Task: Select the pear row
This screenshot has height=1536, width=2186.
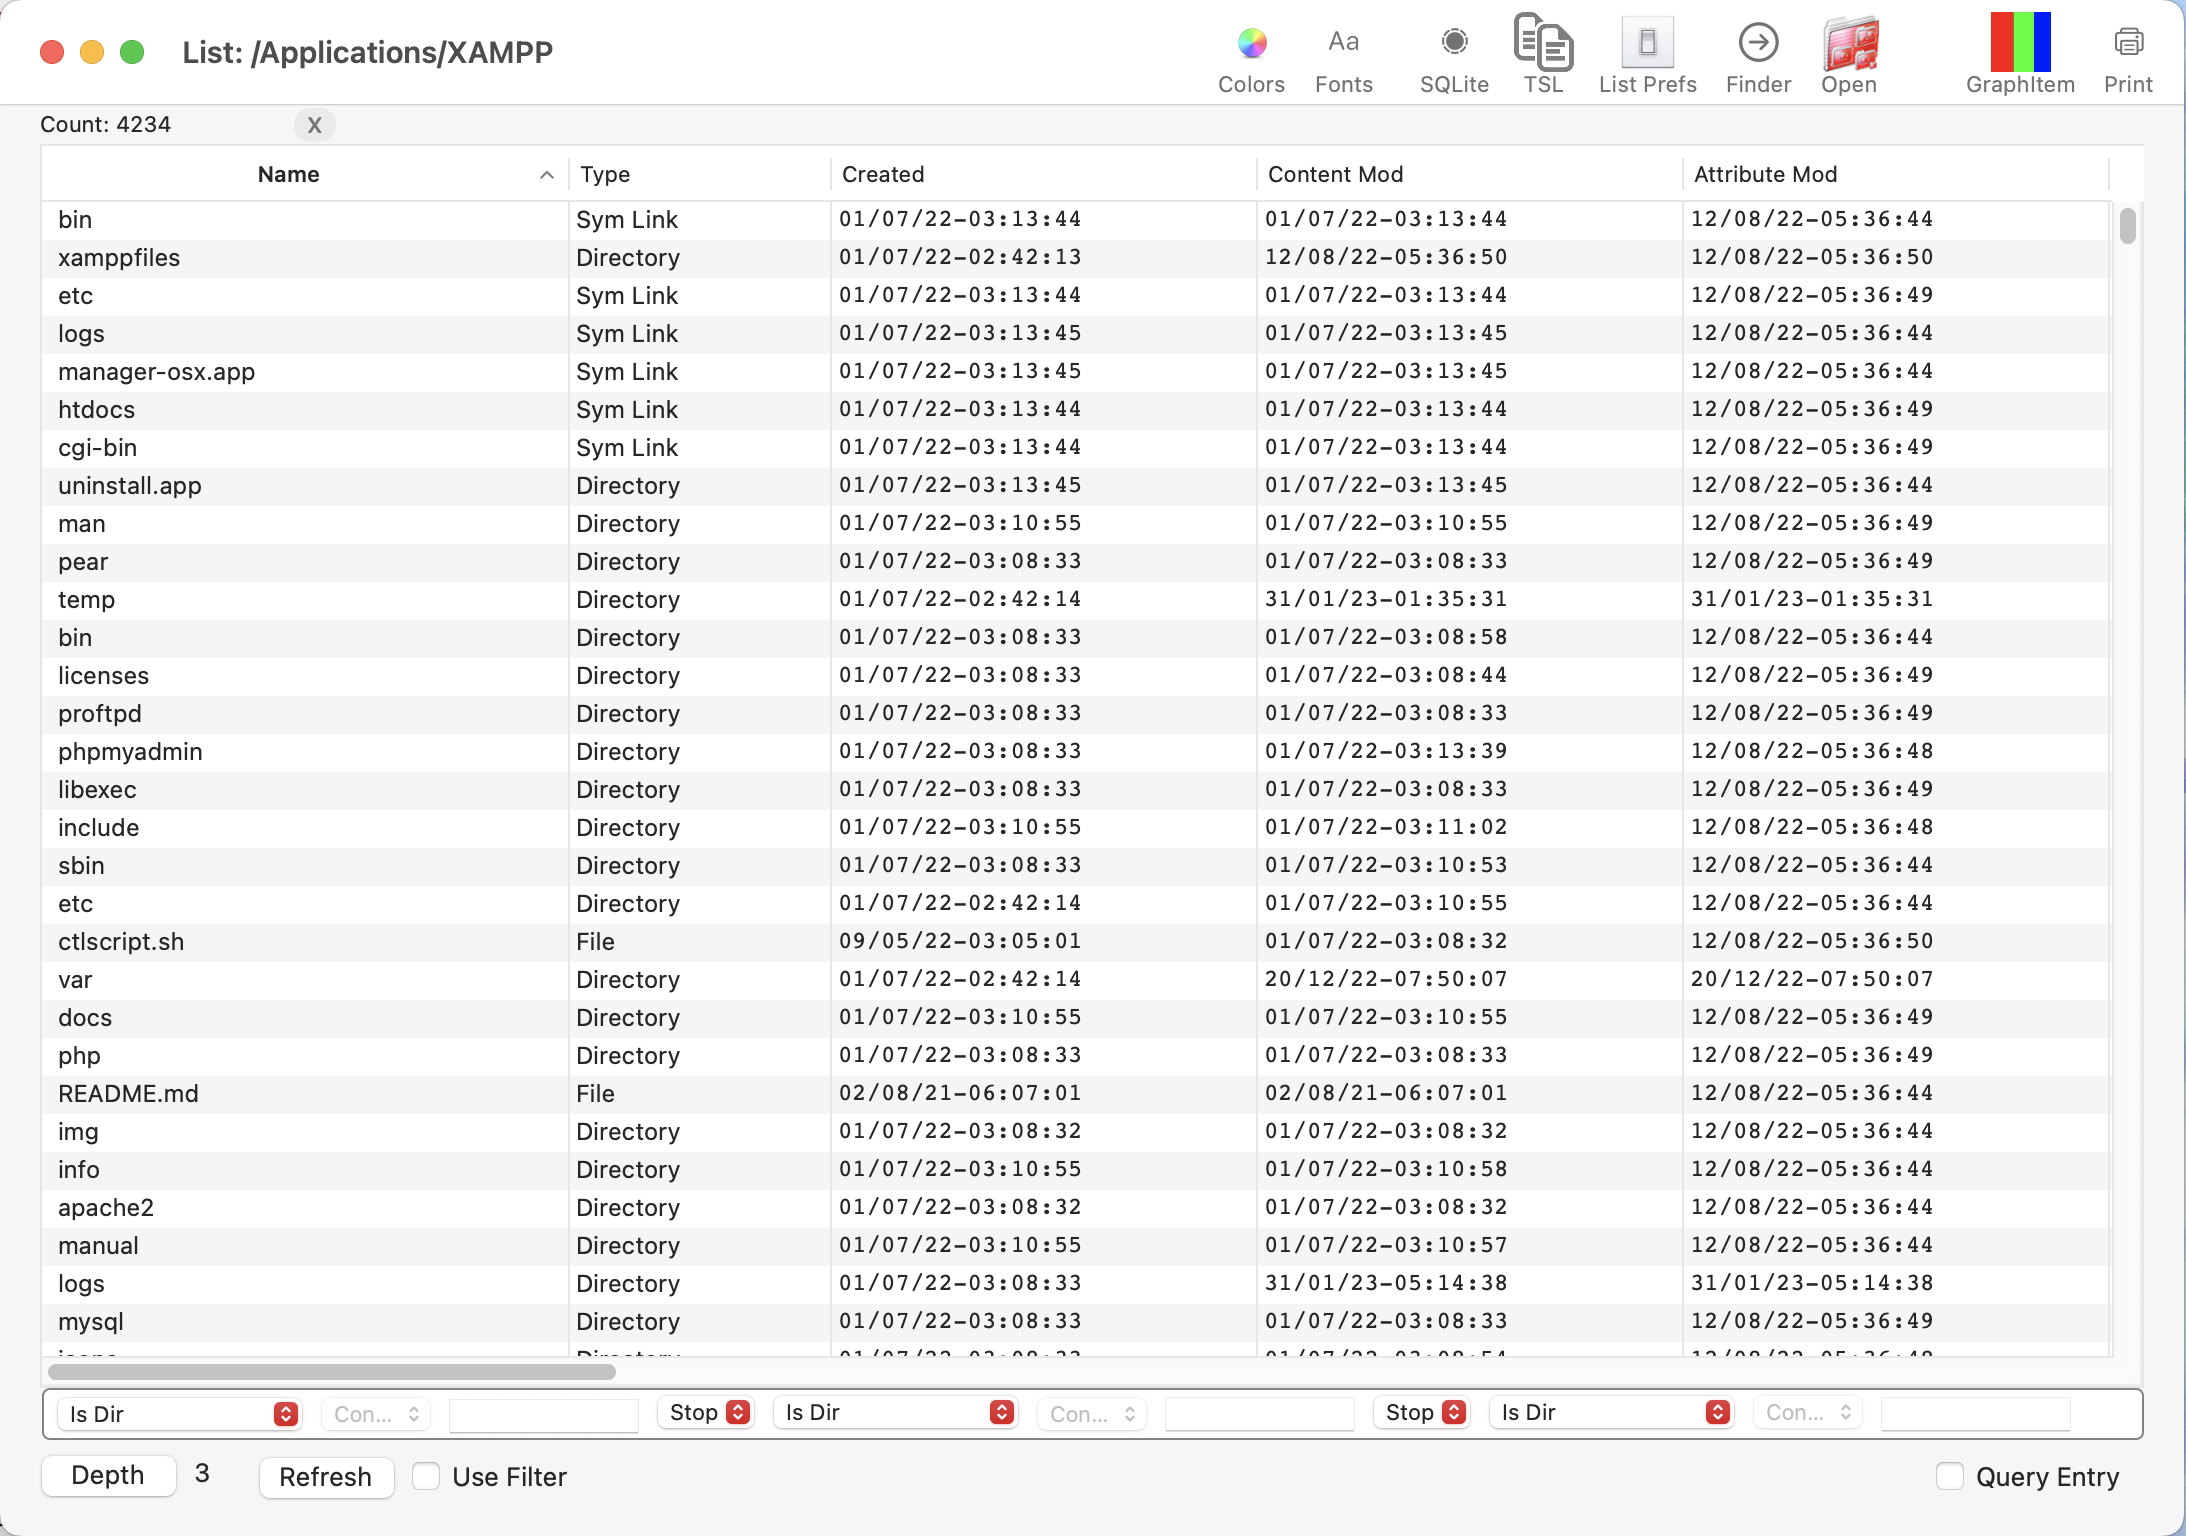Action: (x=1076, y=562)
